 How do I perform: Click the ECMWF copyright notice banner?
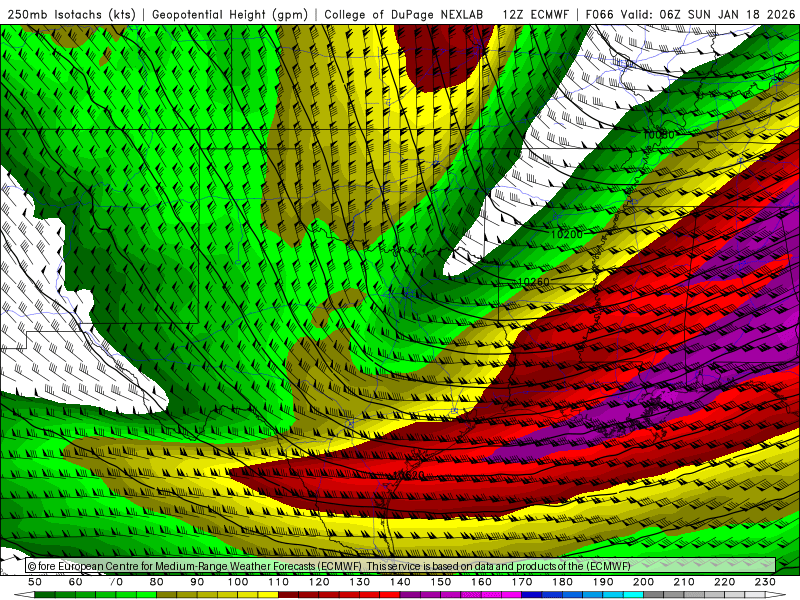(401, 566)
